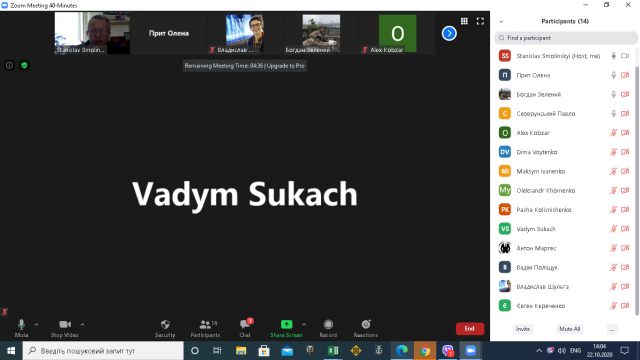Open Microsoft Store from taskbar
Image resolution: width=640 pixels, height=360 pixels.
click(x=264, y=351)
